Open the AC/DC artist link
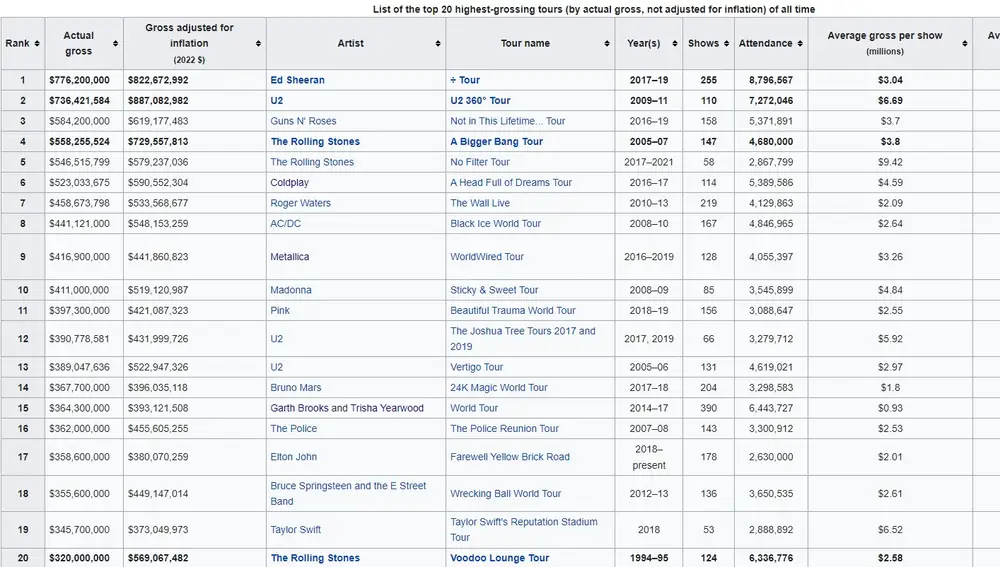The width and height of the screenshot is (1000, 567). [x=286, y=223]
